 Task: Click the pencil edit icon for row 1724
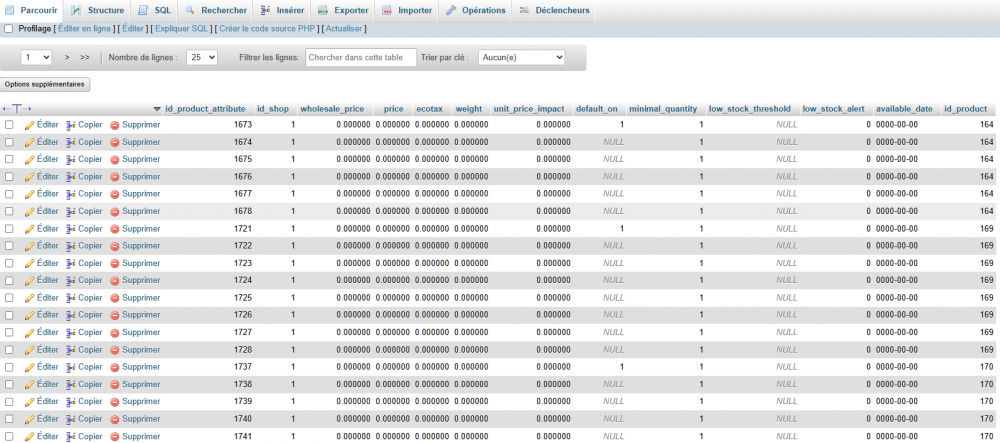point(29,281)
